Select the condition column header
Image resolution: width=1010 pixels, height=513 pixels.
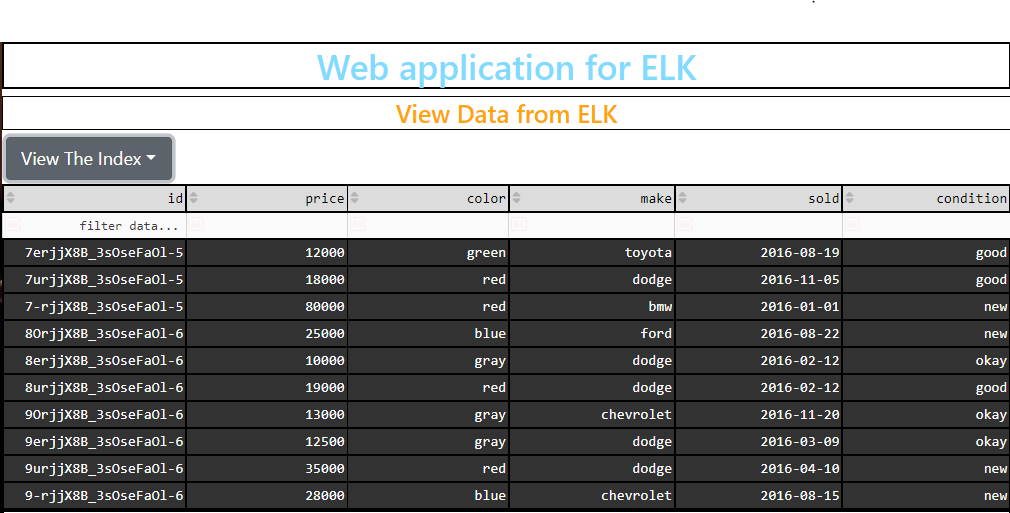tap(926, 198)
